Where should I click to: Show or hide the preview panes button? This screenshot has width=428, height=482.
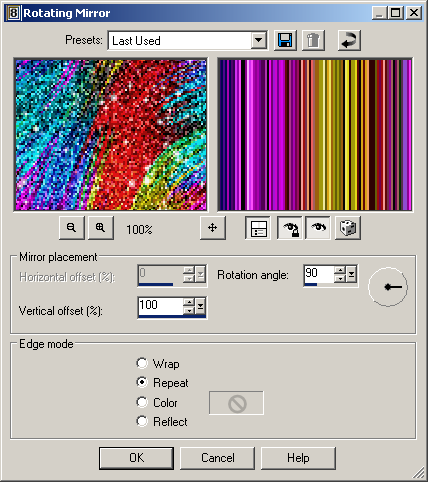click(258, 228)
